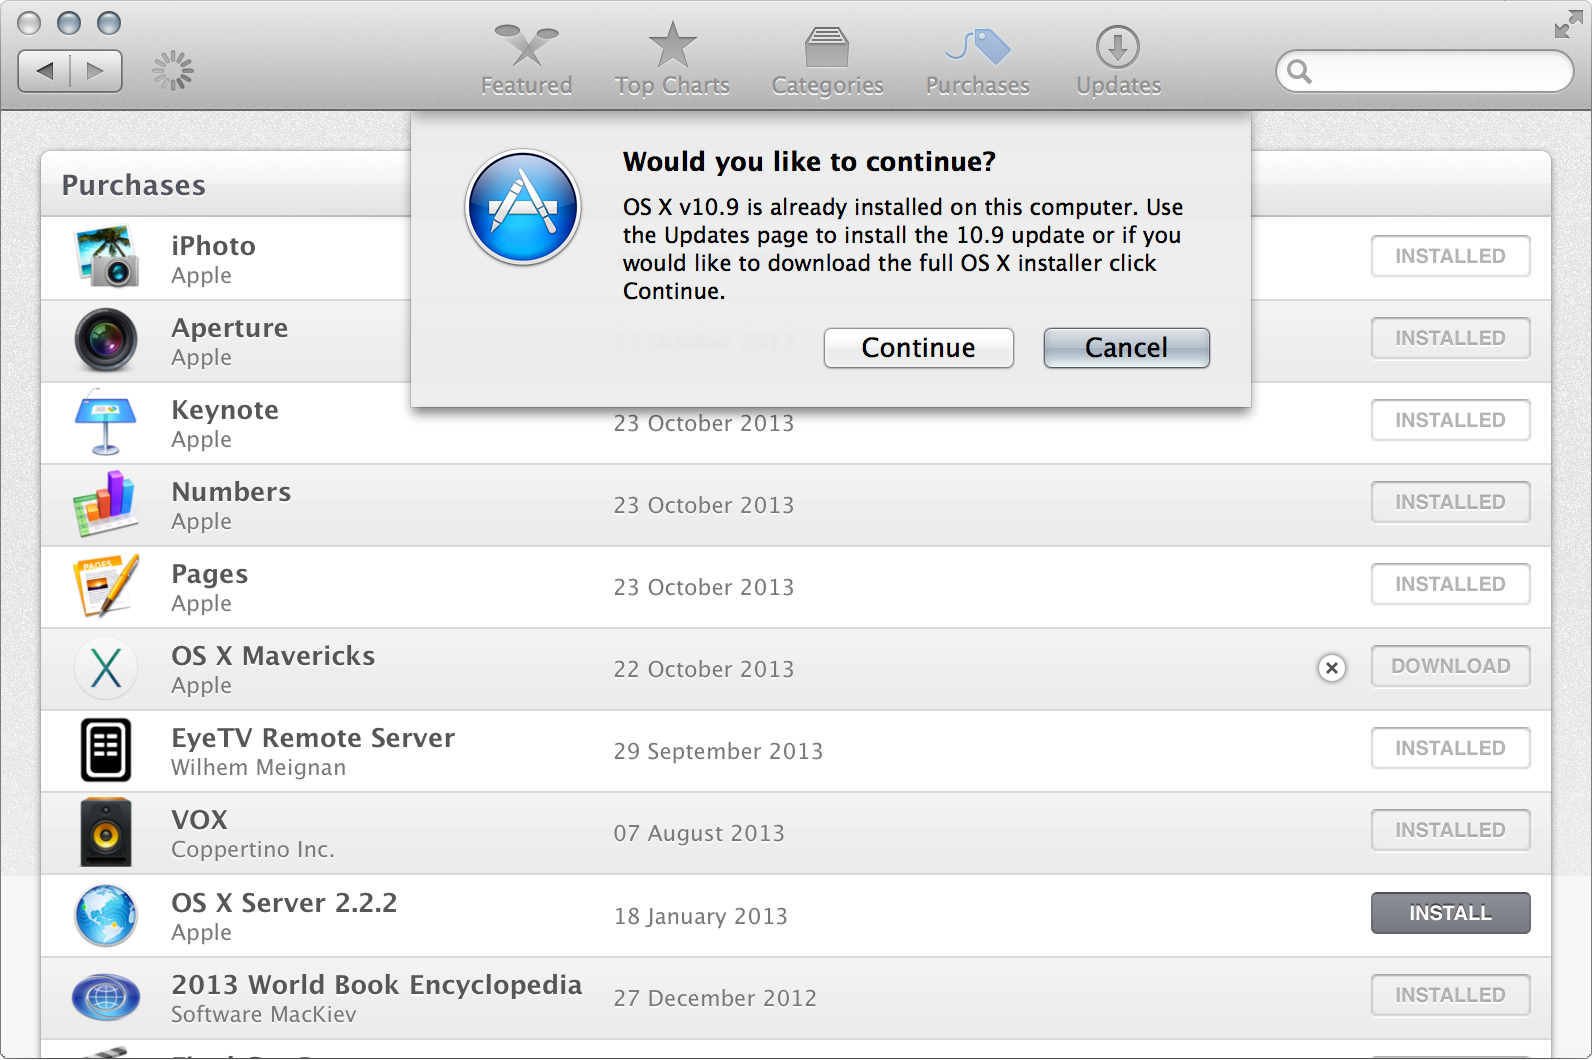Click the date 27 December 2012
This screenshot has width=1592, height=1060.
(715, 998)
